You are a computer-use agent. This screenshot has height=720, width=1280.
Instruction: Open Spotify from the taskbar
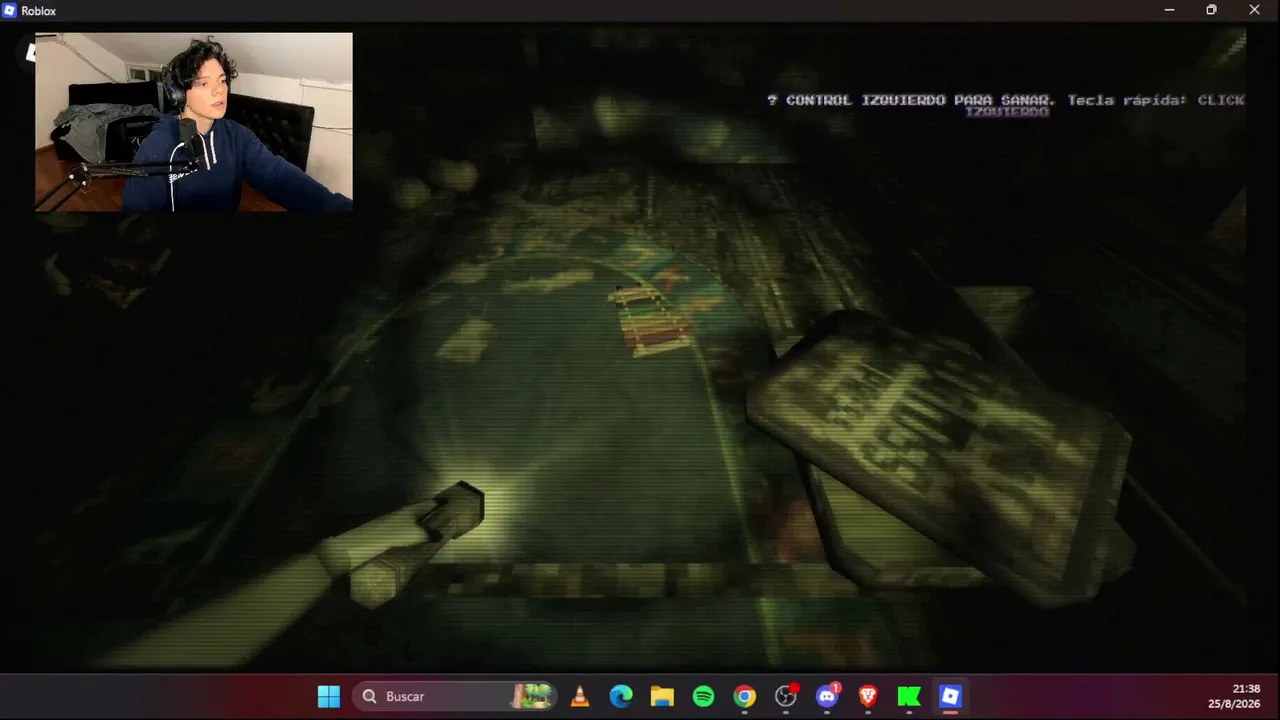[x=703, y=696]
